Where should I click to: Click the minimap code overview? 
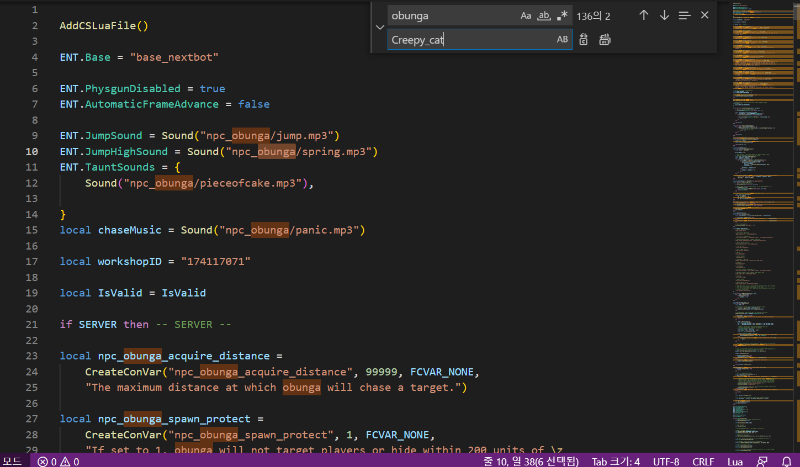(x=763, y=227)
